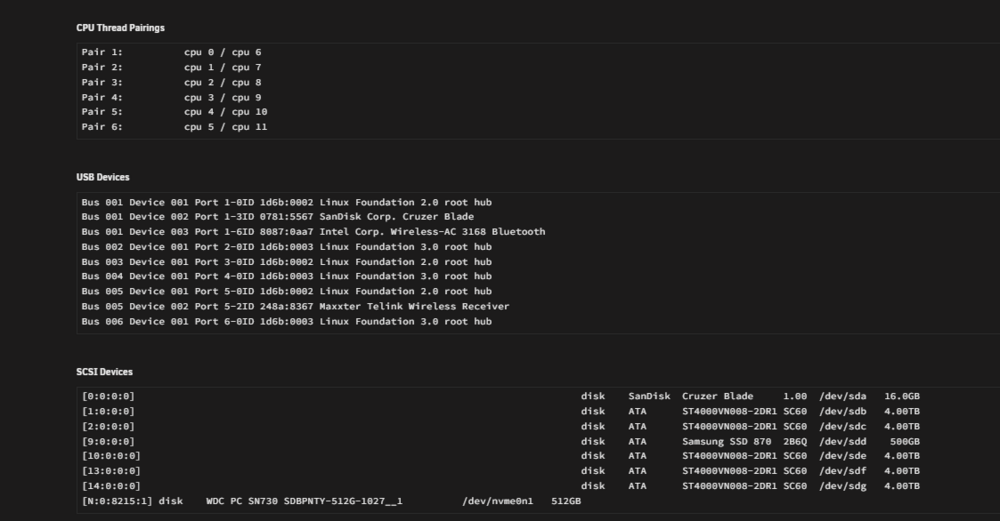This screenshot has height=521, width=1000.
Task: Click the [1:0:0:0] SCSI address
Action: (108, 412)
